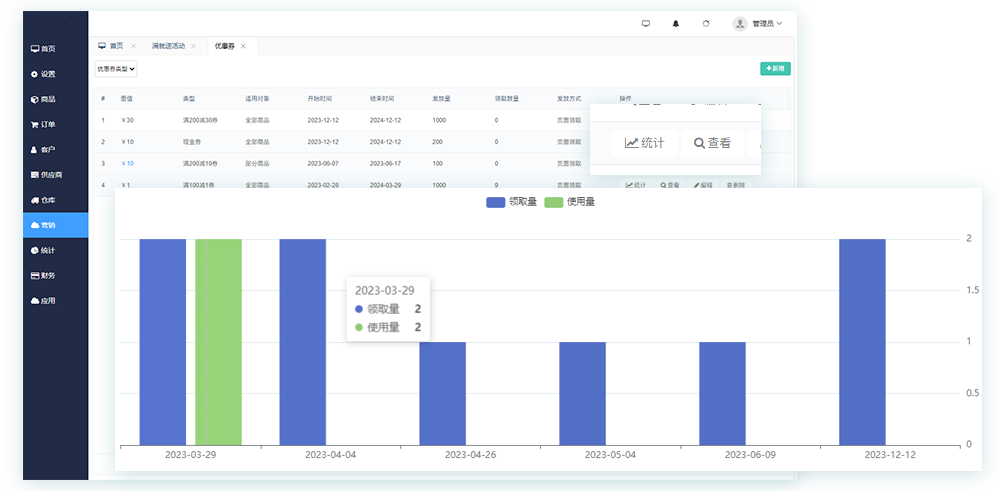1000x491 pixels.
Task: Select 客户 customers in the sidebar
Action: click(43, 149)
